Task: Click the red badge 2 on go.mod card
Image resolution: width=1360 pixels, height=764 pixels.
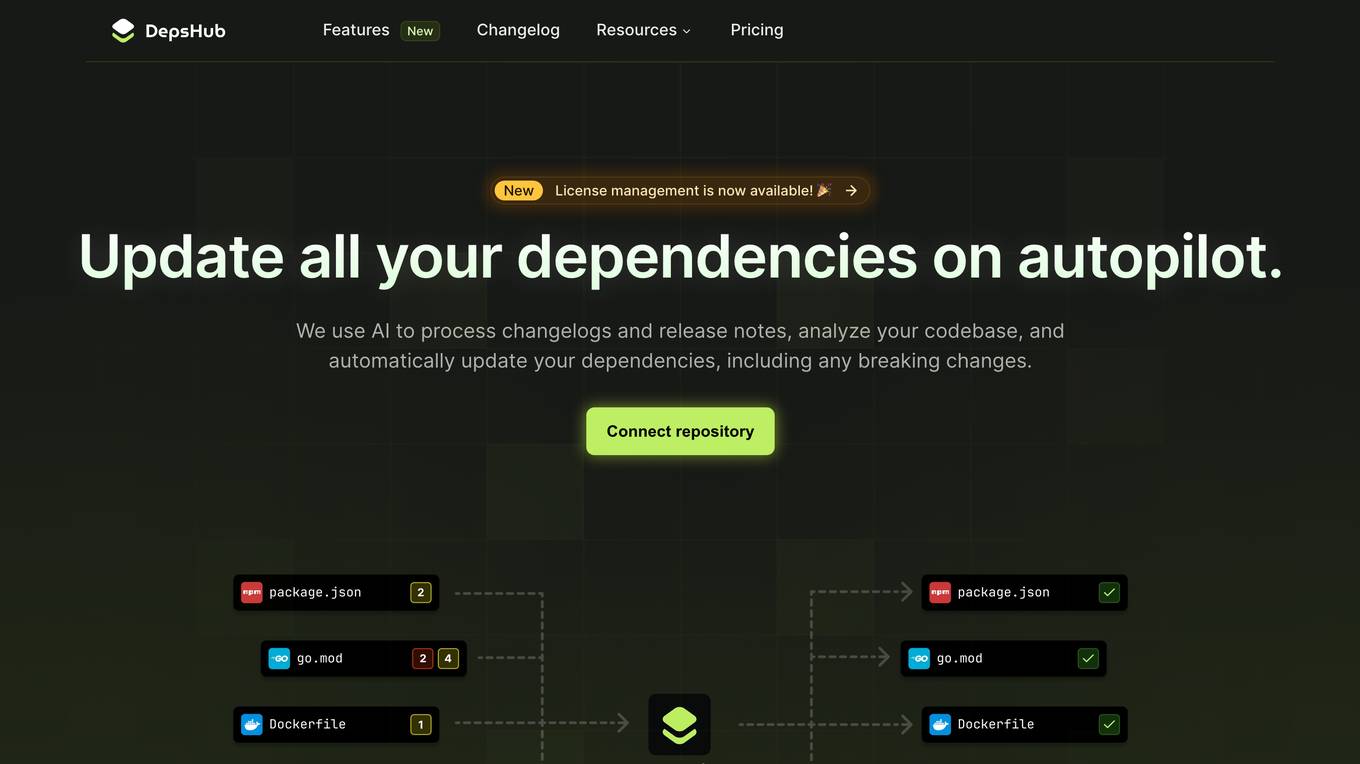Action: (x=423, y=658)
